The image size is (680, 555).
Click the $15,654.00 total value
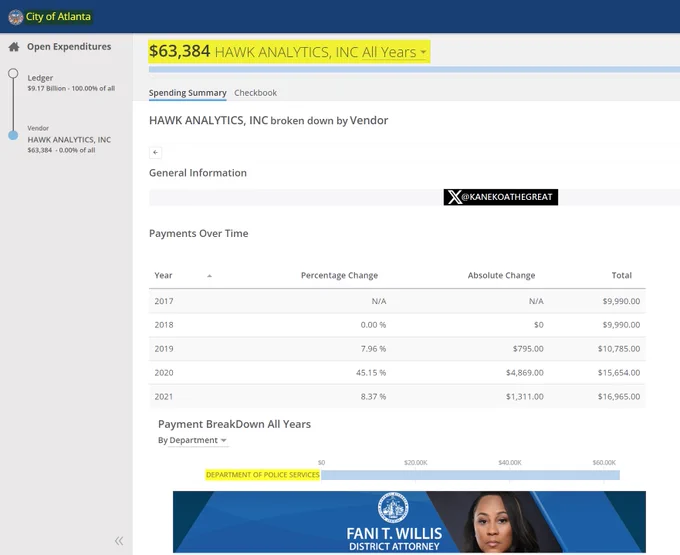pos(619,372)
